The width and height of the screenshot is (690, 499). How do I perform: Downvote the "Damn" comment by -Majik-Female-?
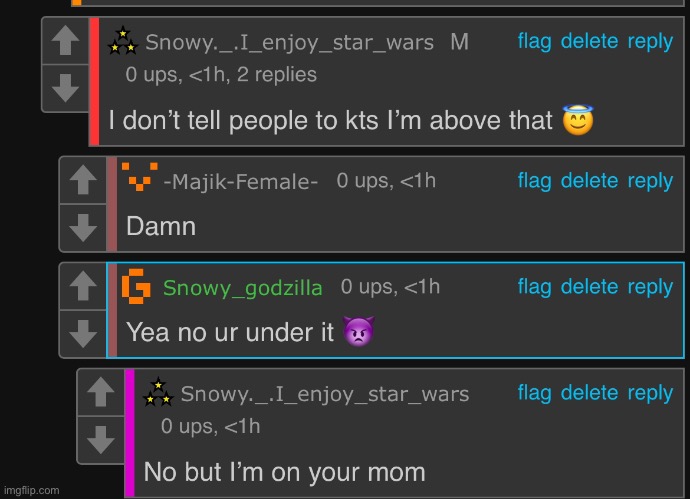(83, 227)
